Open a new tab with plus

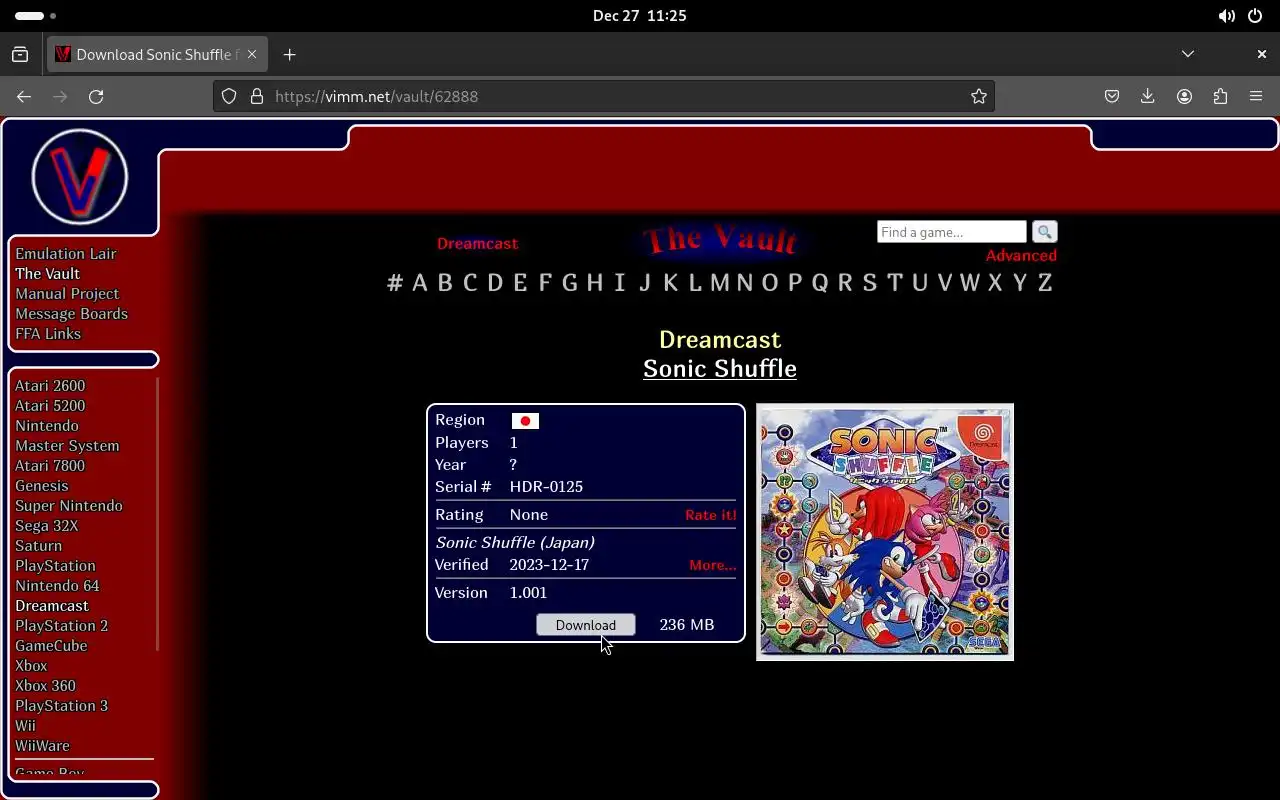click(289, 54)
